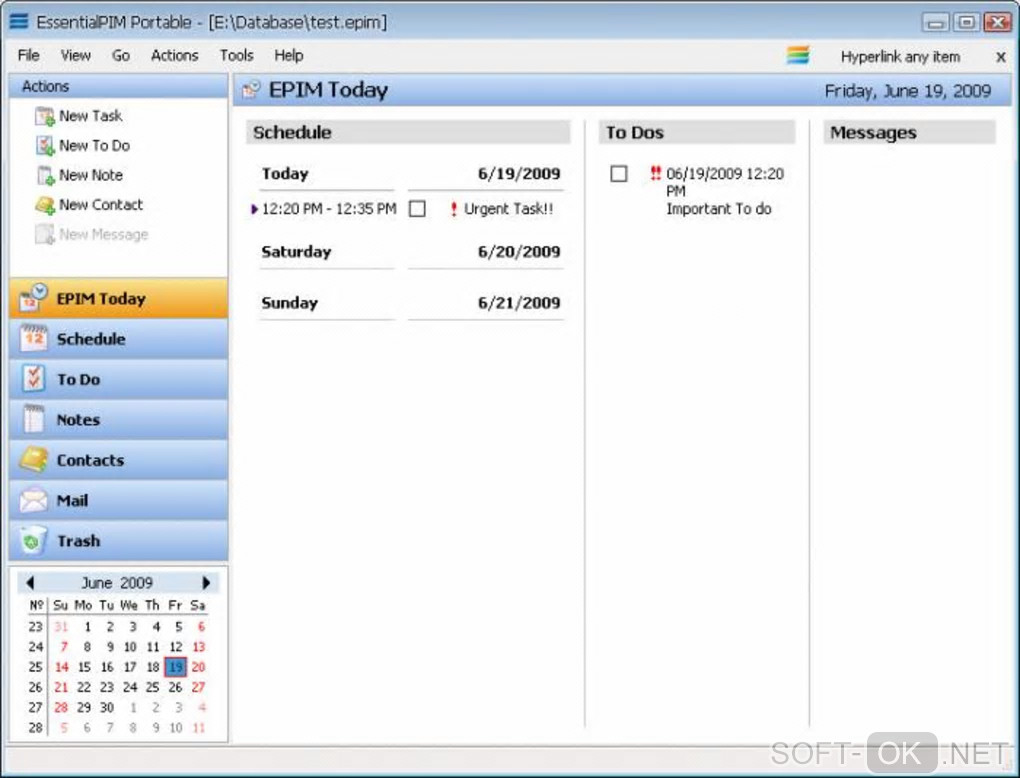
Task: Select June 14 in the mini calendar
Action: 61,667
